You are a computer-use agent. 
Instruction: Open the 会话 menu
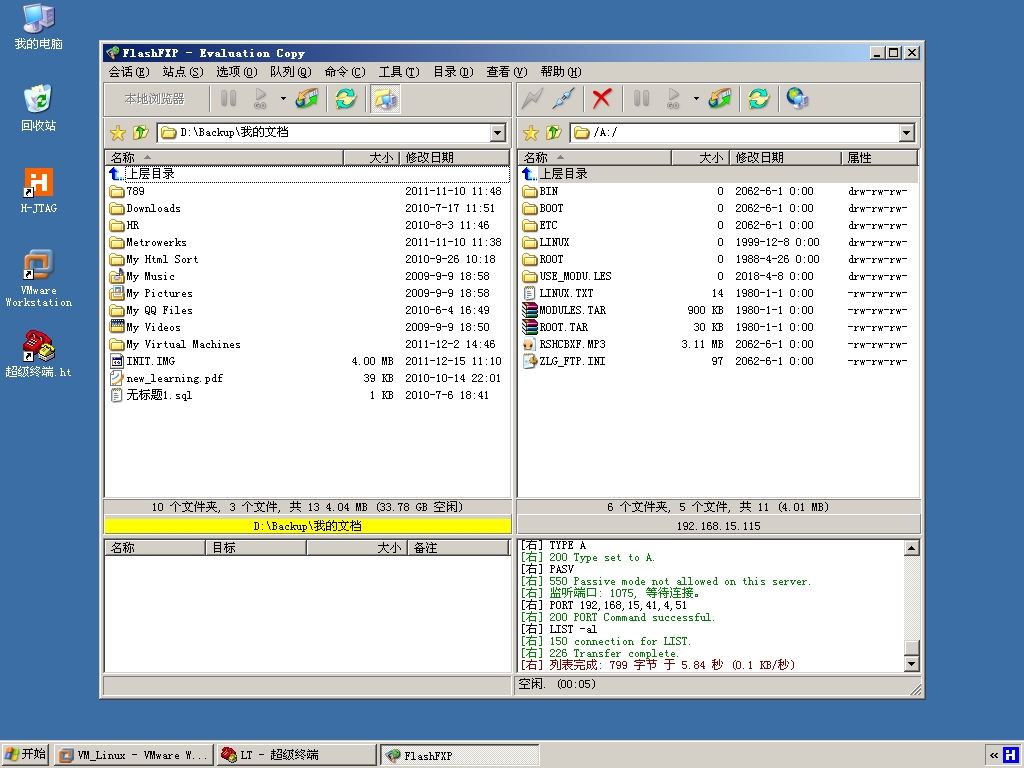(x=129, y=72)
